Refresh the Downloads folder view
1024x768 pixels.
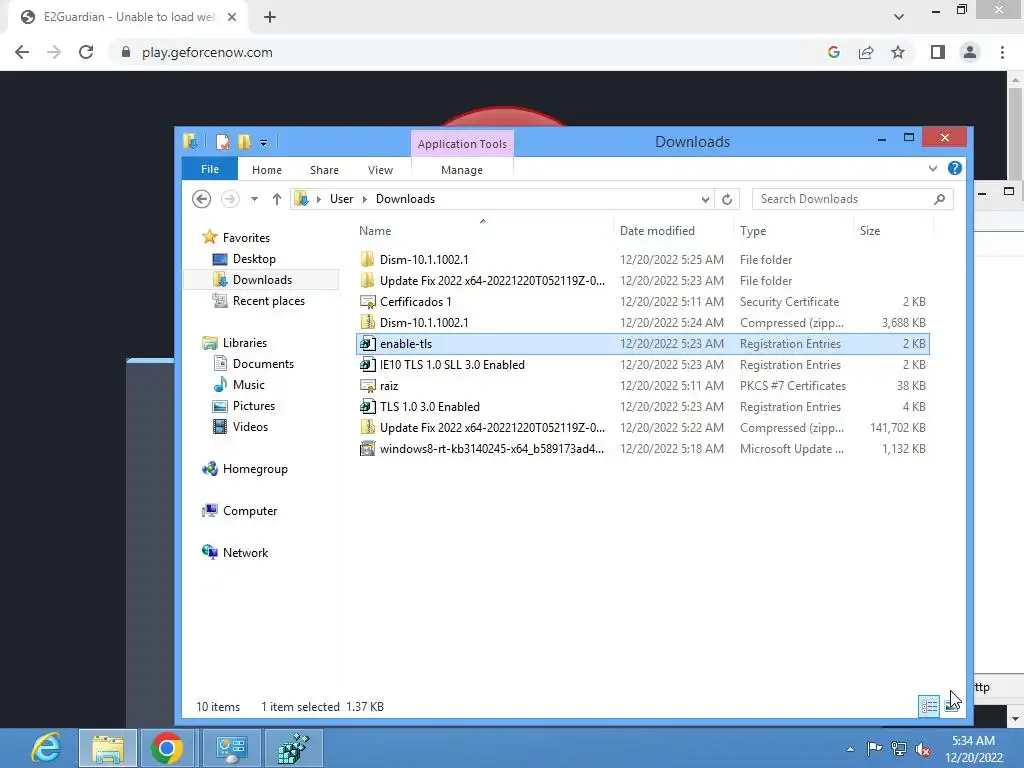727,199
